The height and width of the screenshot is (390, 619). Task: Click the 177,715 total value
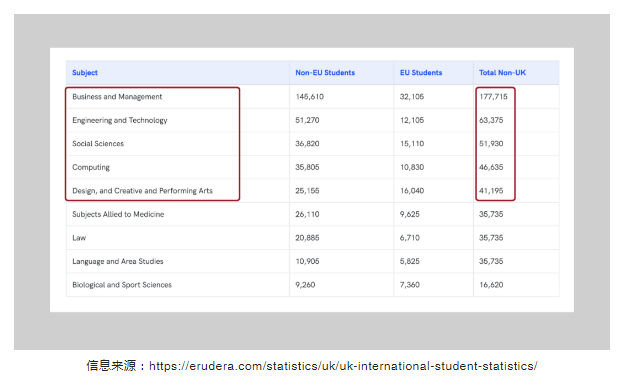coord(493,97)
